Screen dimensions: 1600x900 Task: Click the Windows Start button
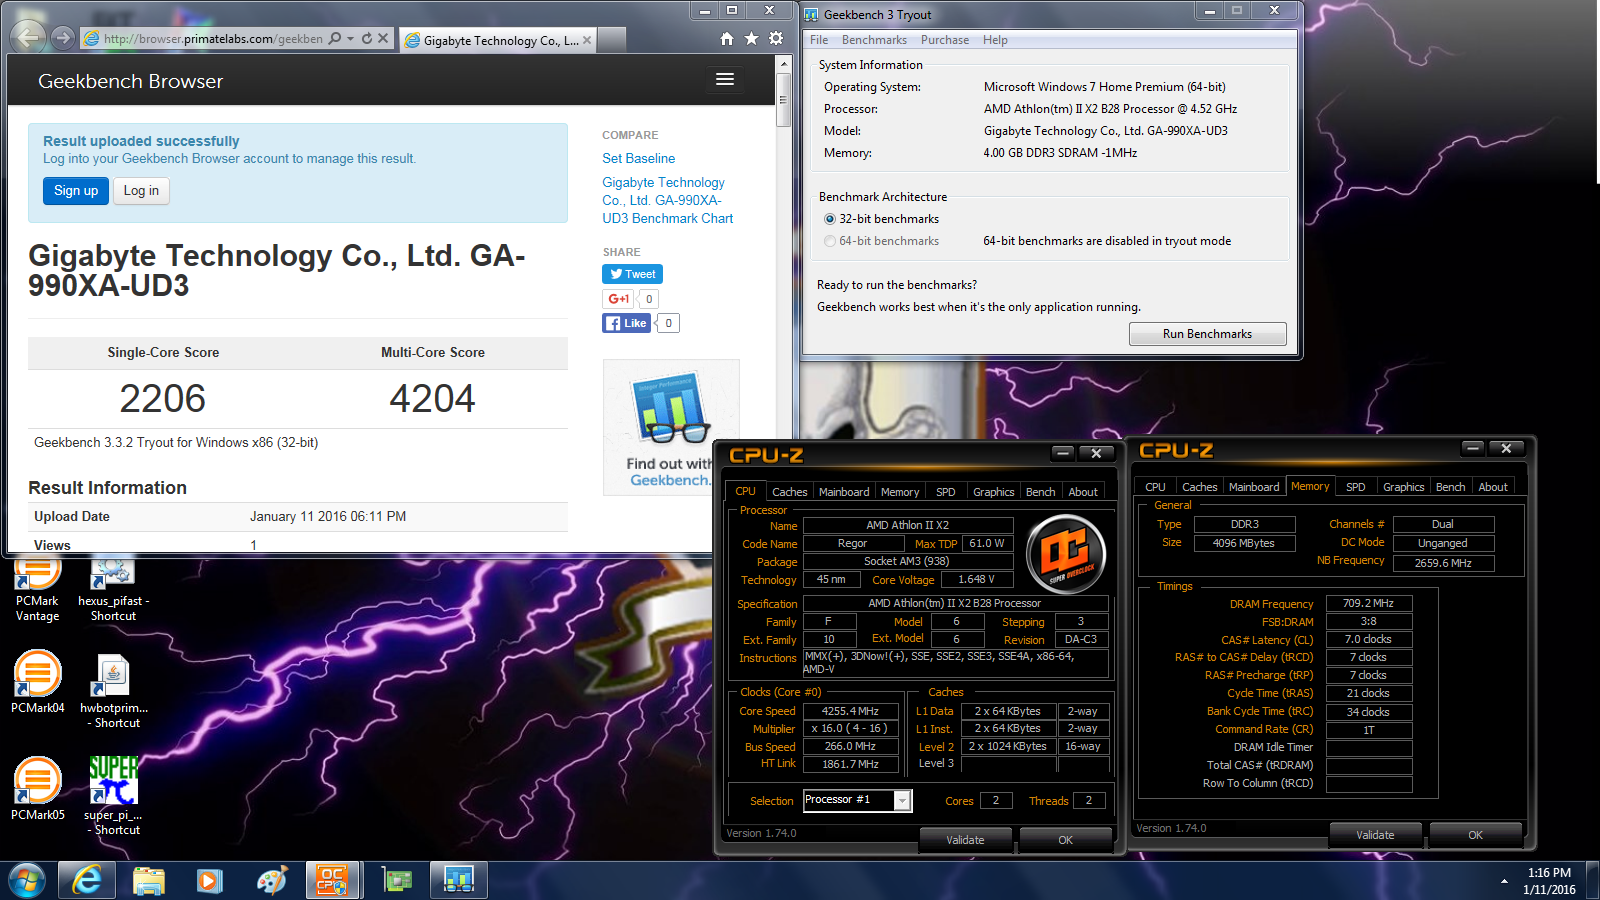click(x=27, y=881)
